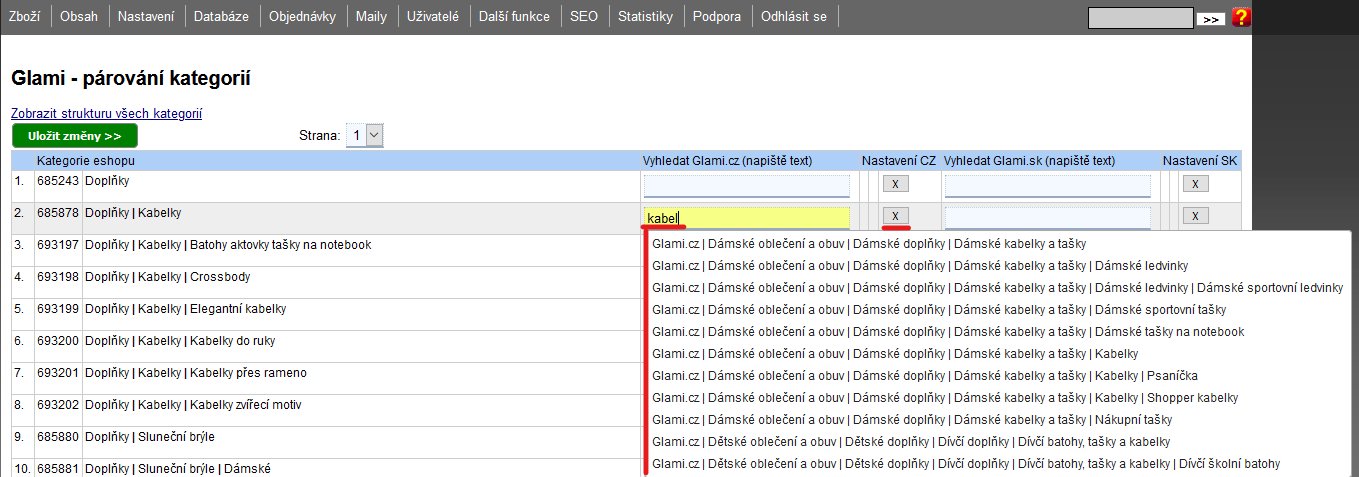Open the Databáze menu

coord(222,17)
